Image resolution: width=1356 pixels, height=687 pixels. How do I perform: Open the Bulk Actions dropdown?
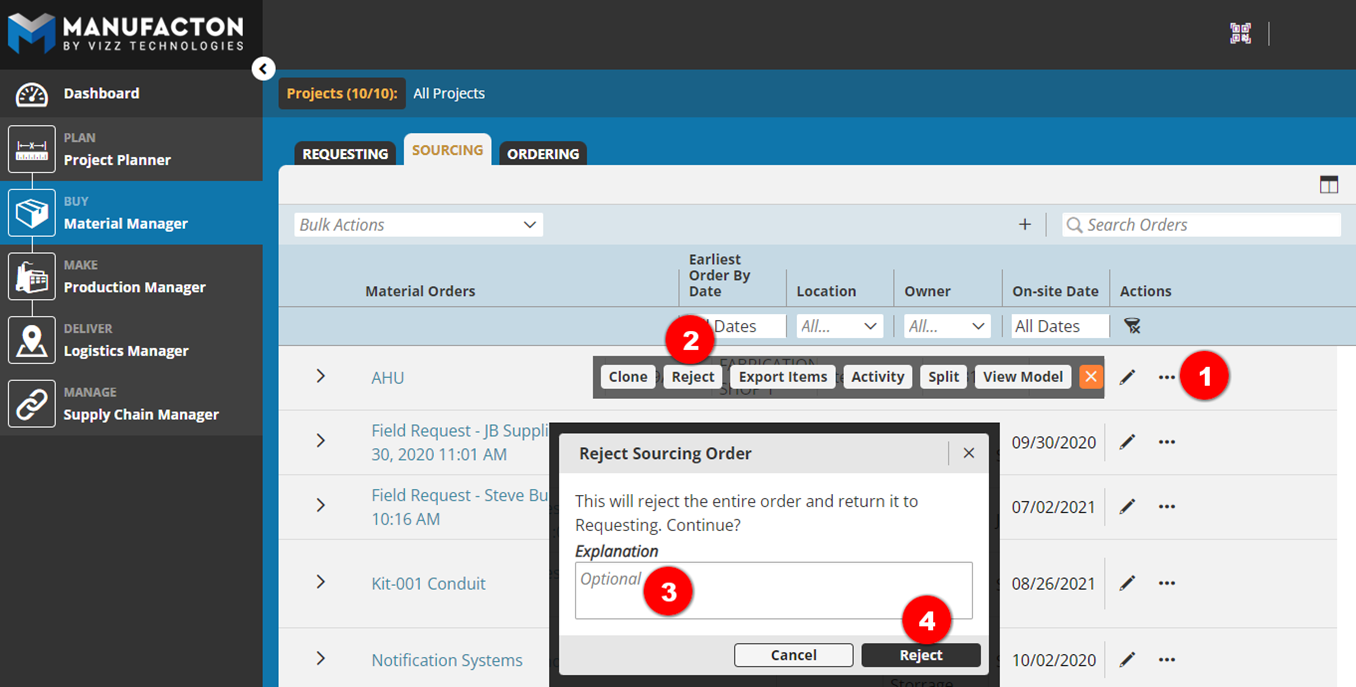tap(418, 225)
